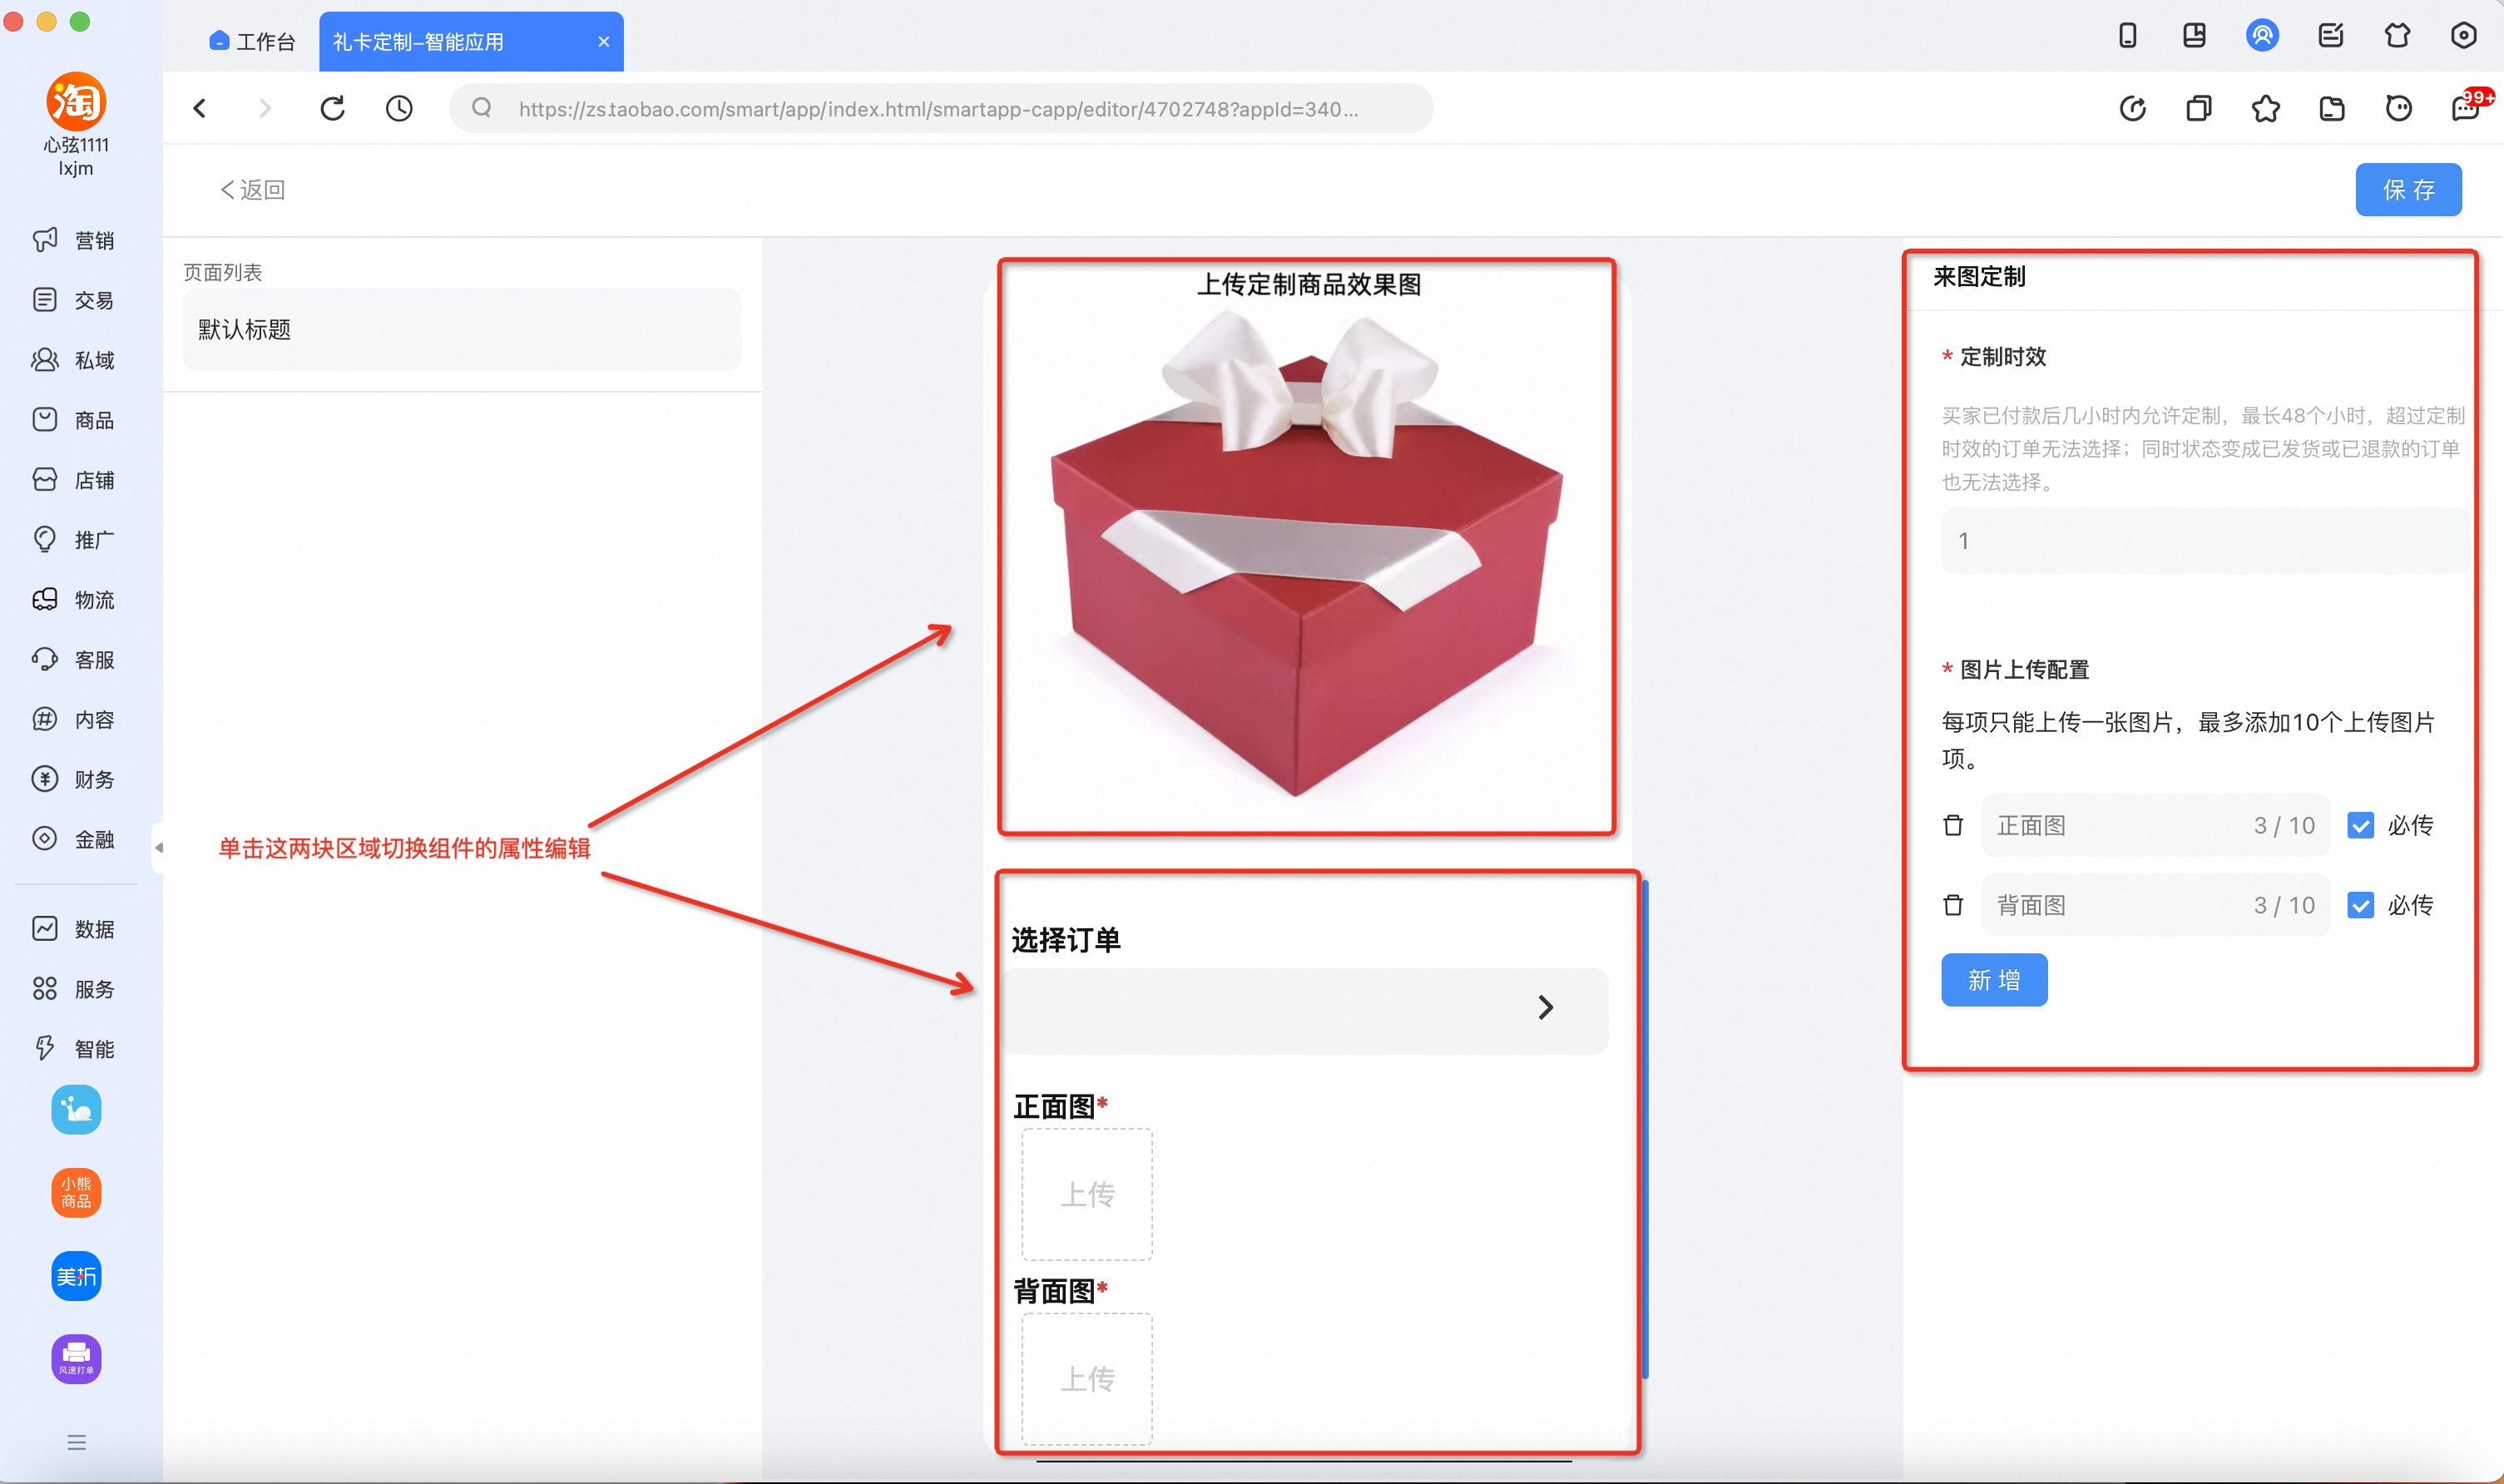Uncheck 必传 for 正面图
Screen dimensions: 2504x1484
point(2360,825)
